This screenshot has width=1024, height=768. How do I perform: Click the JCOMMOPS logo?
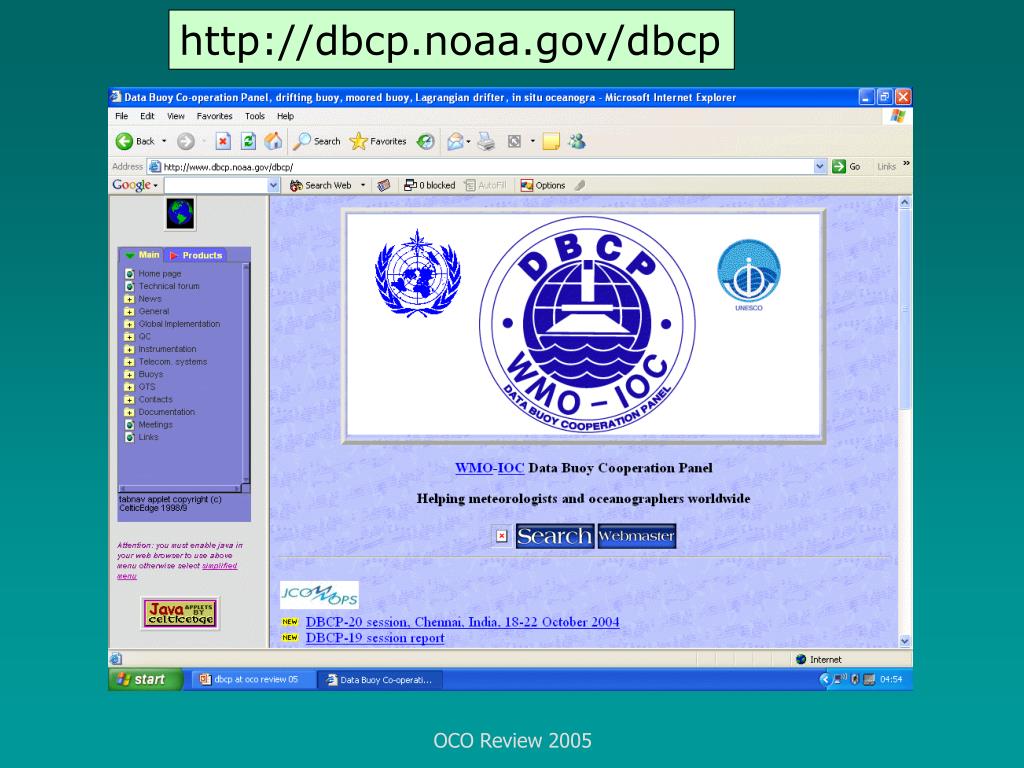pyautogui.click(x=319, y=595)
